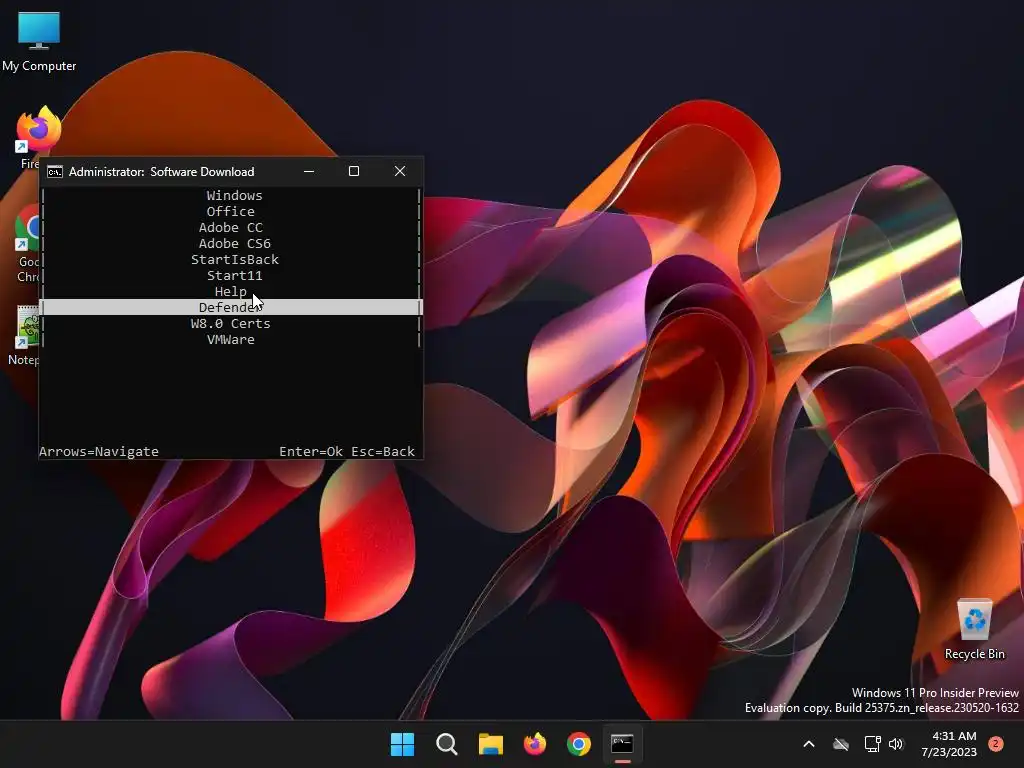Select the Start11 menu entry
The height and width of the screenshot is (768, 1024).
(231, 276)
